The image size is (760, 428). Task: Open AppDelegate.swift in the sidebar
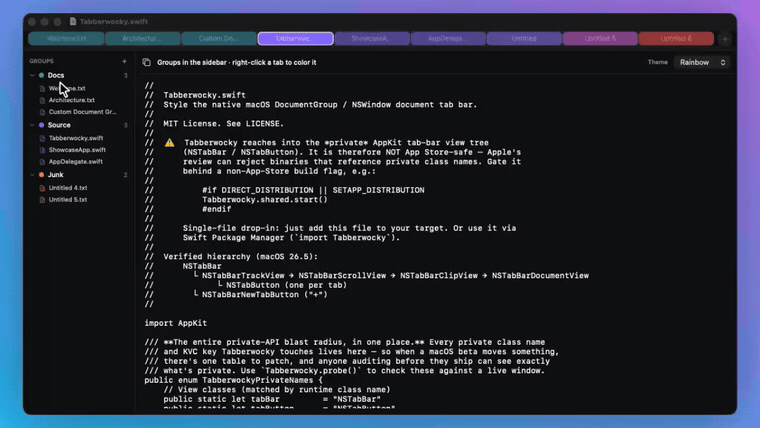coord(76,162)
